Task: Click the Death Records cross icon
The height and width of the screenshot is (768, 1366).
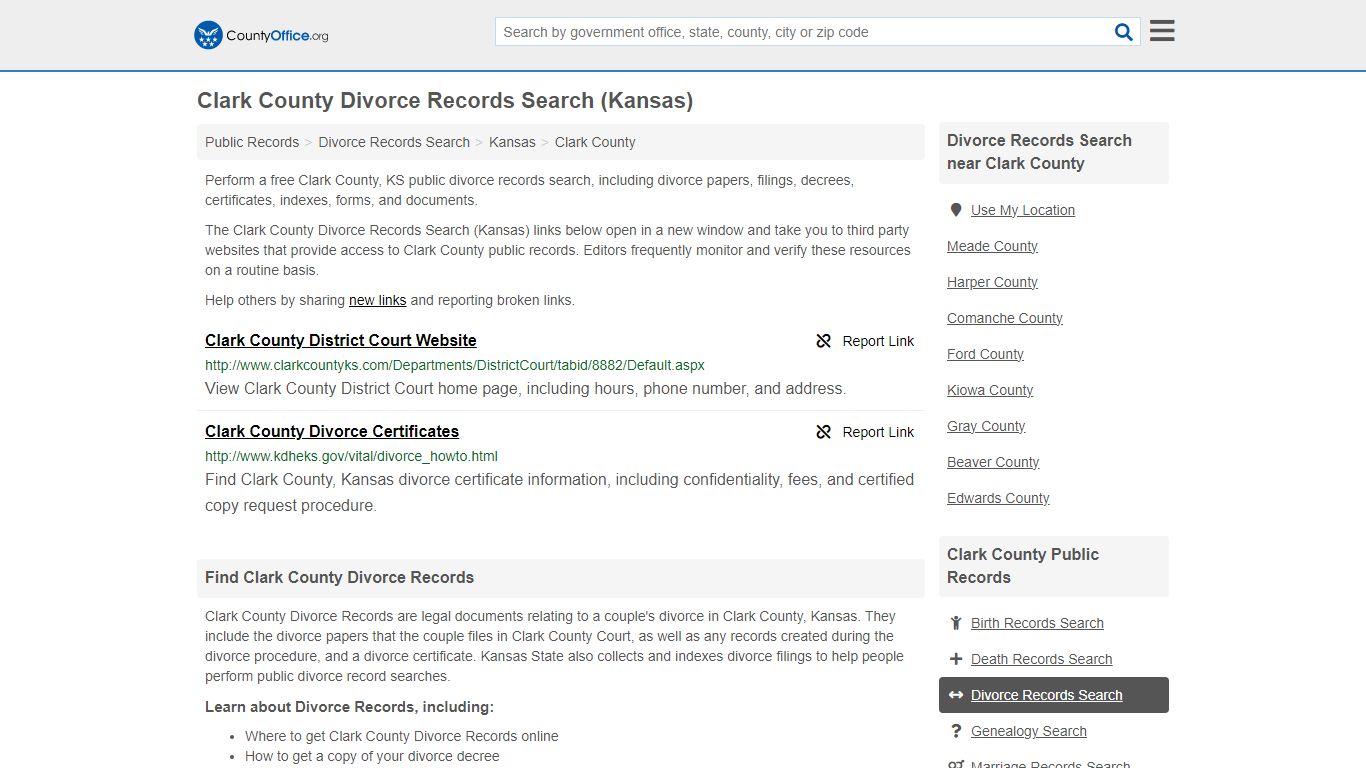Action: pos(956,659)
